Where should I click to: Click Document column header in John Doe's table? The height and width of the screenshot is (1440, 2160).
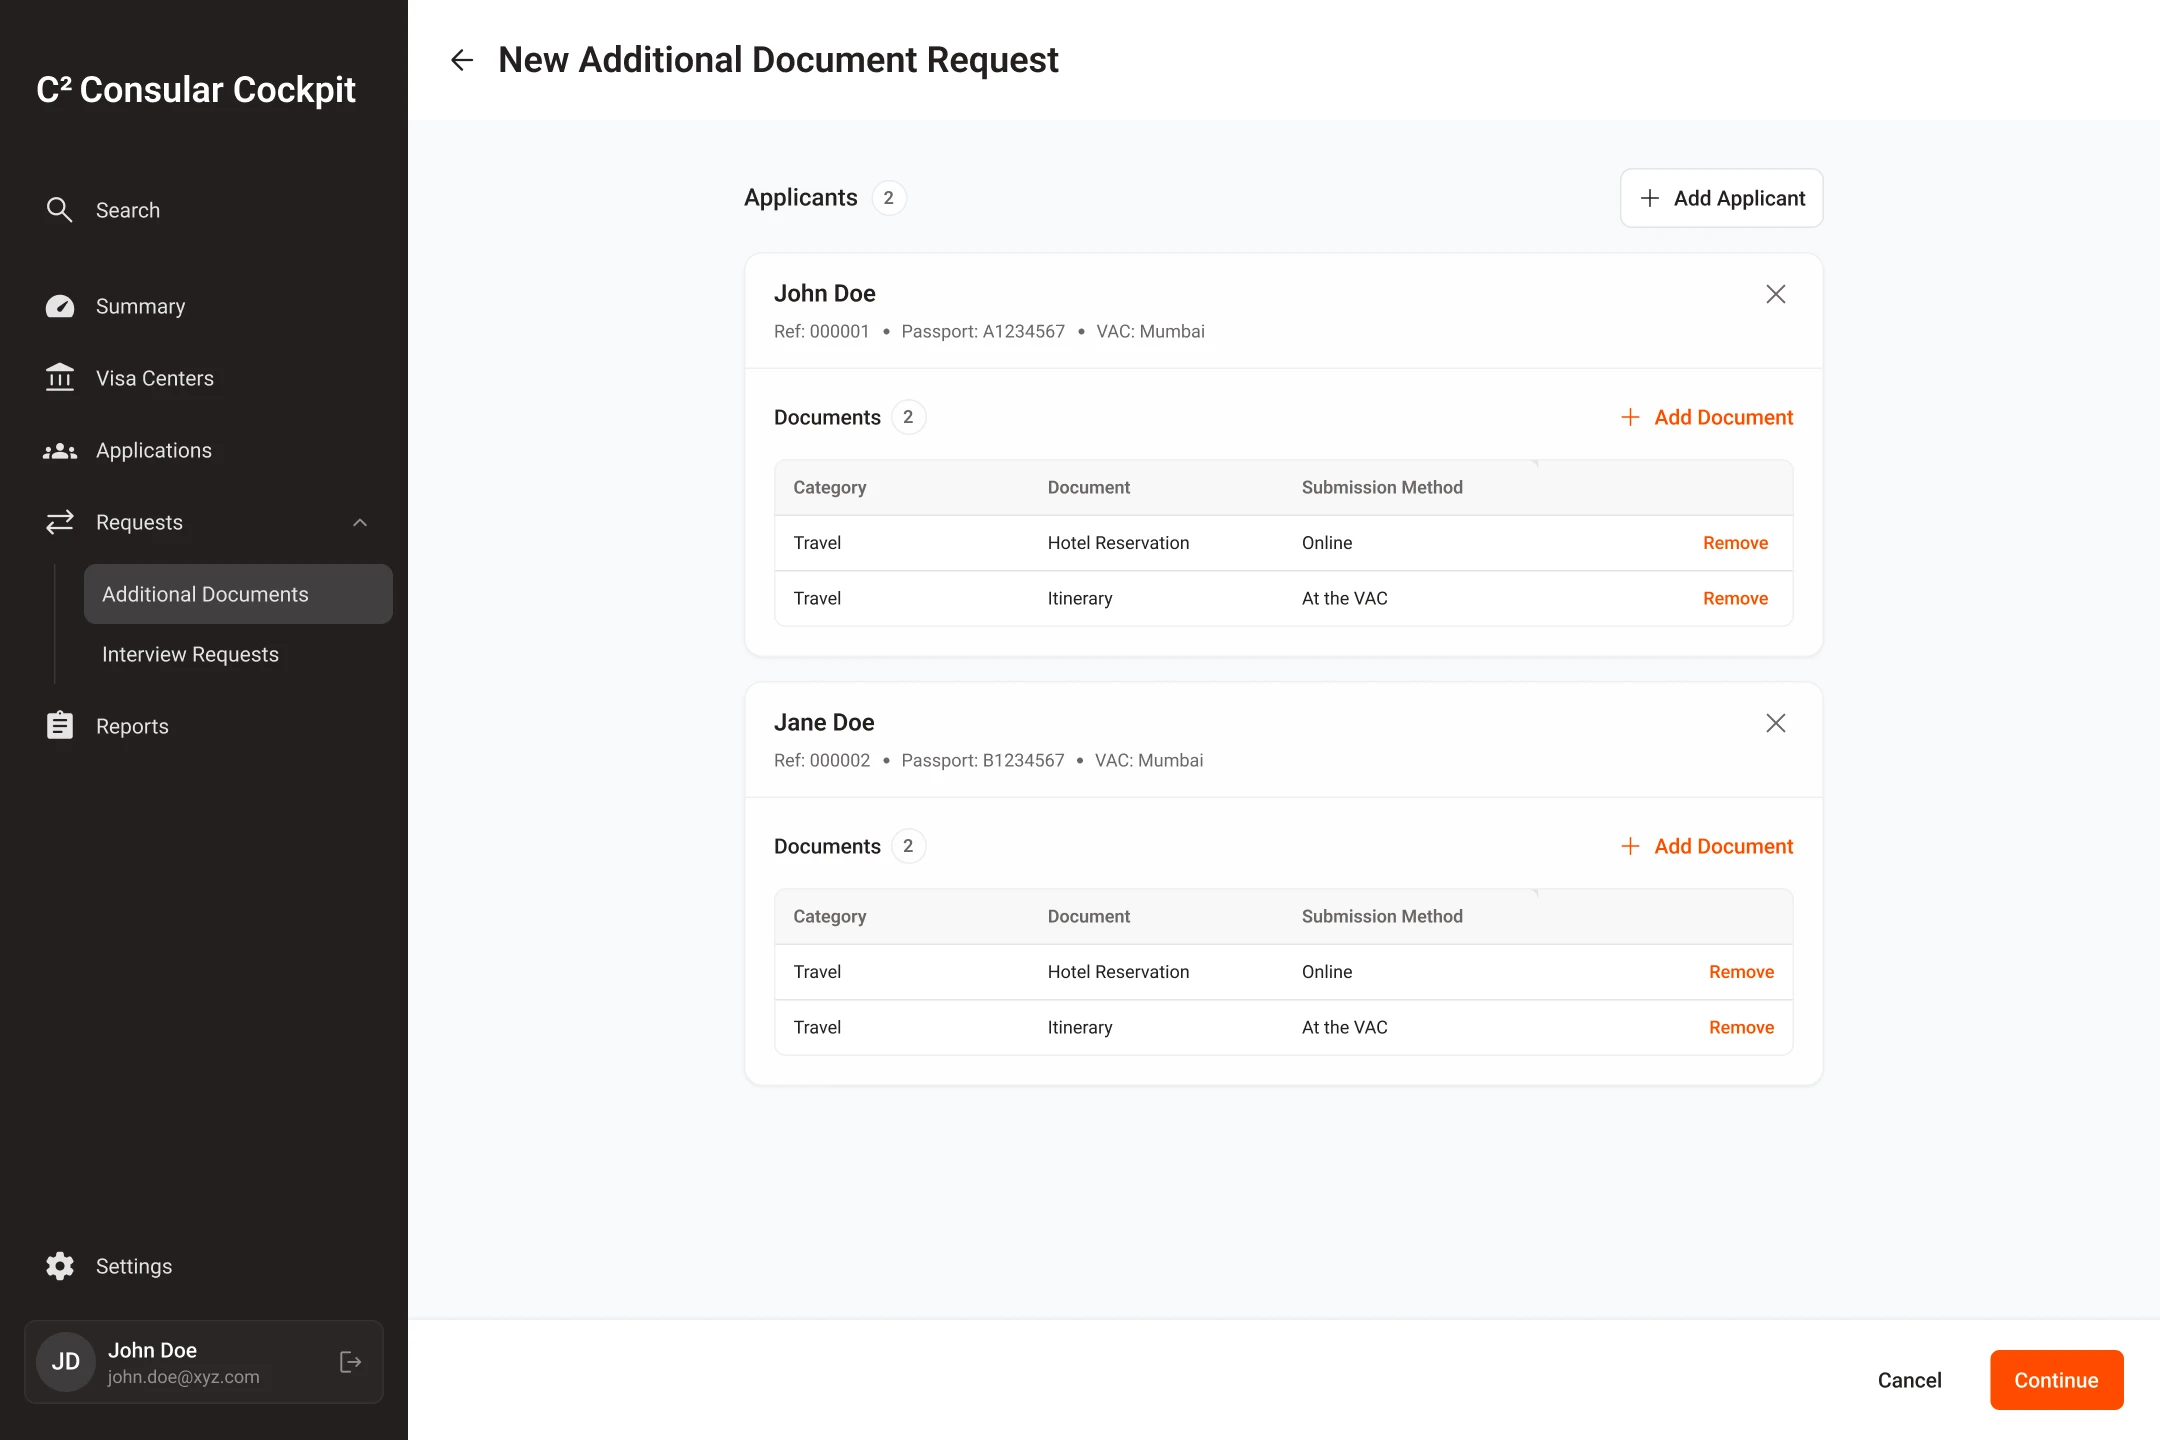[1088, 487]
